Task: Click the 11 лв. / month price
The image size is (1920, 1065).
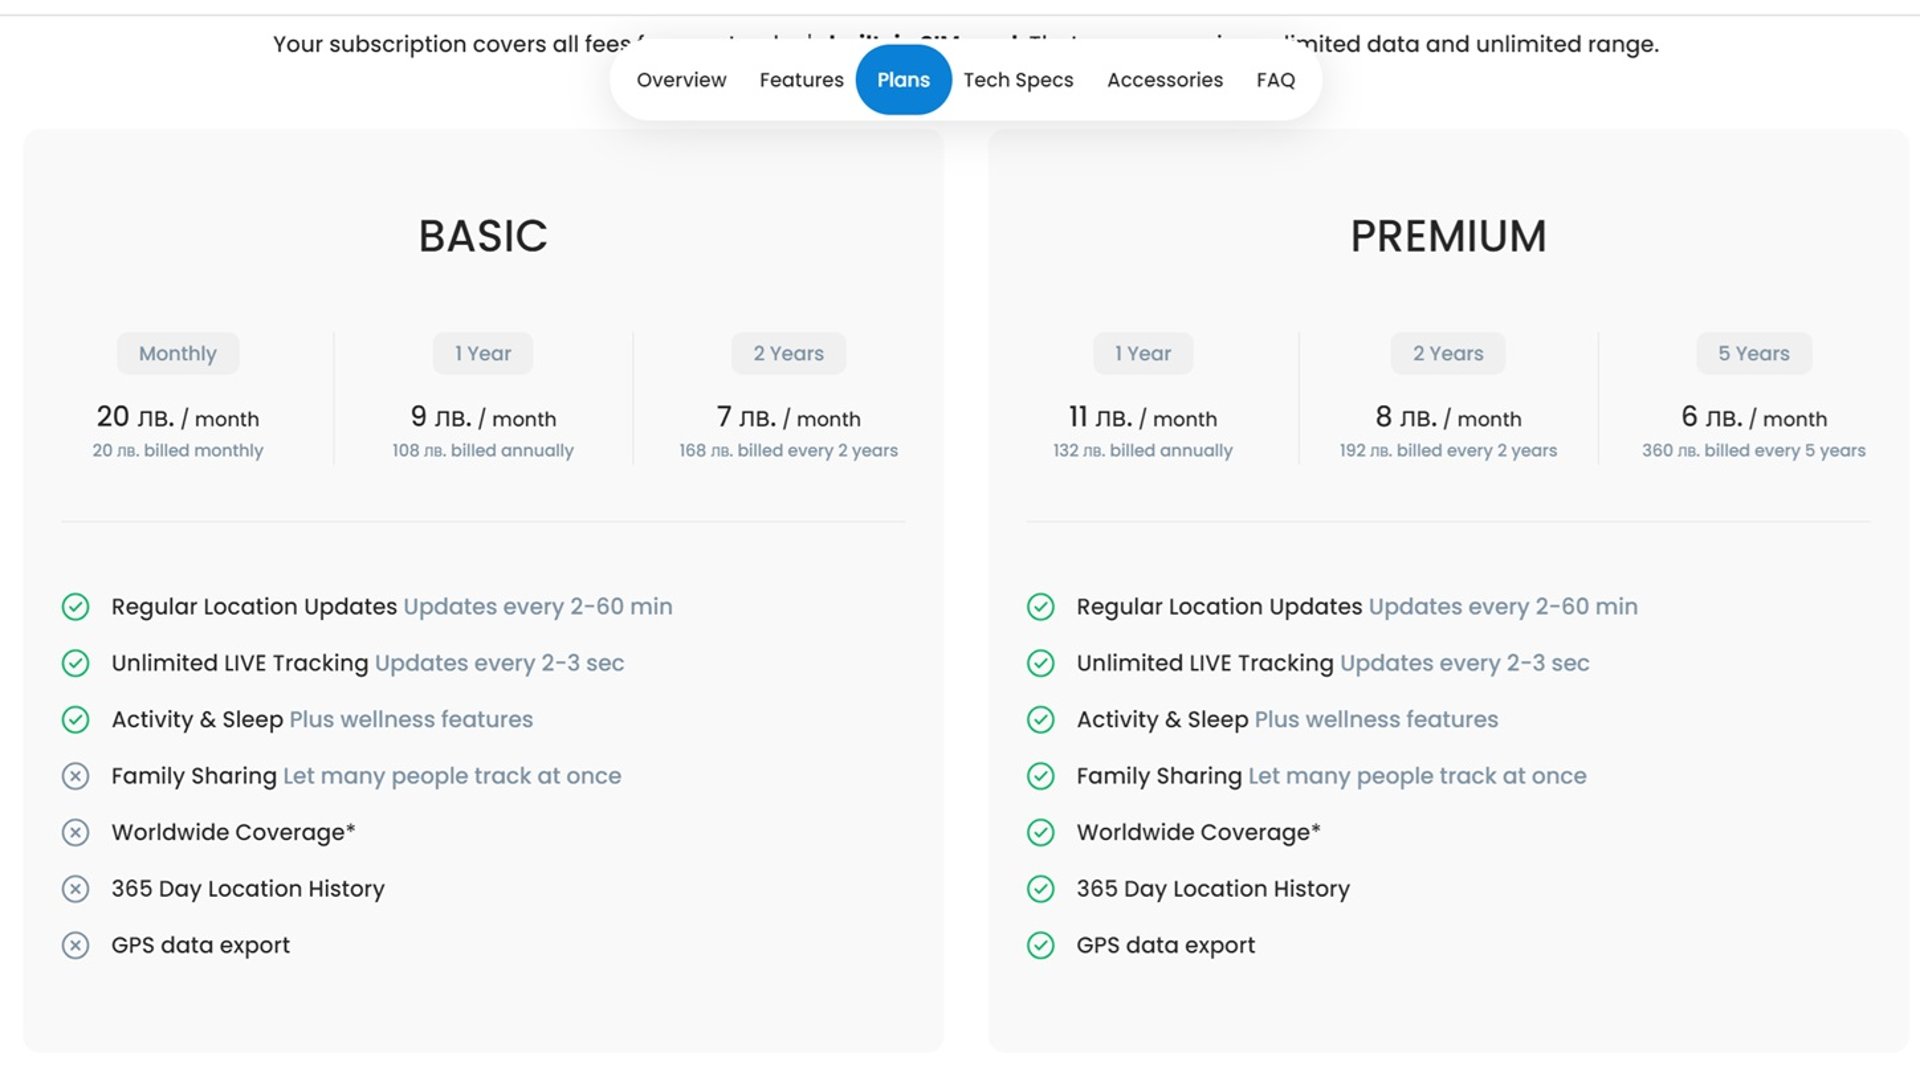Action: [x=1143, y=417]
